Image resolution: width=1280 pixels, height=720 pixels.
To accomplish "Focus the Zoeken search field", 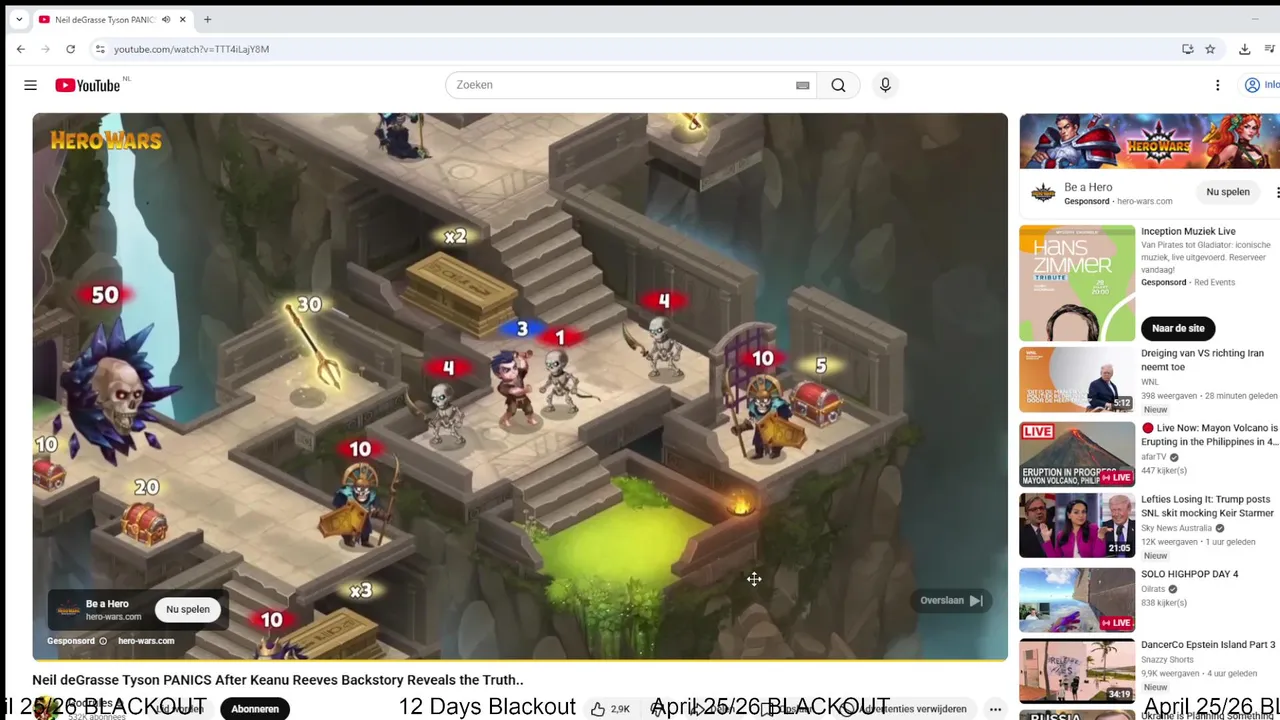I will click(620, 85).
